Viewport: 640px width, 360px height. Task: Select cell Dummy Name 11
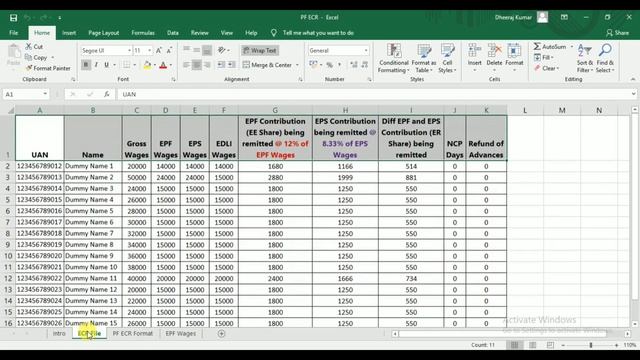(93, 278)
